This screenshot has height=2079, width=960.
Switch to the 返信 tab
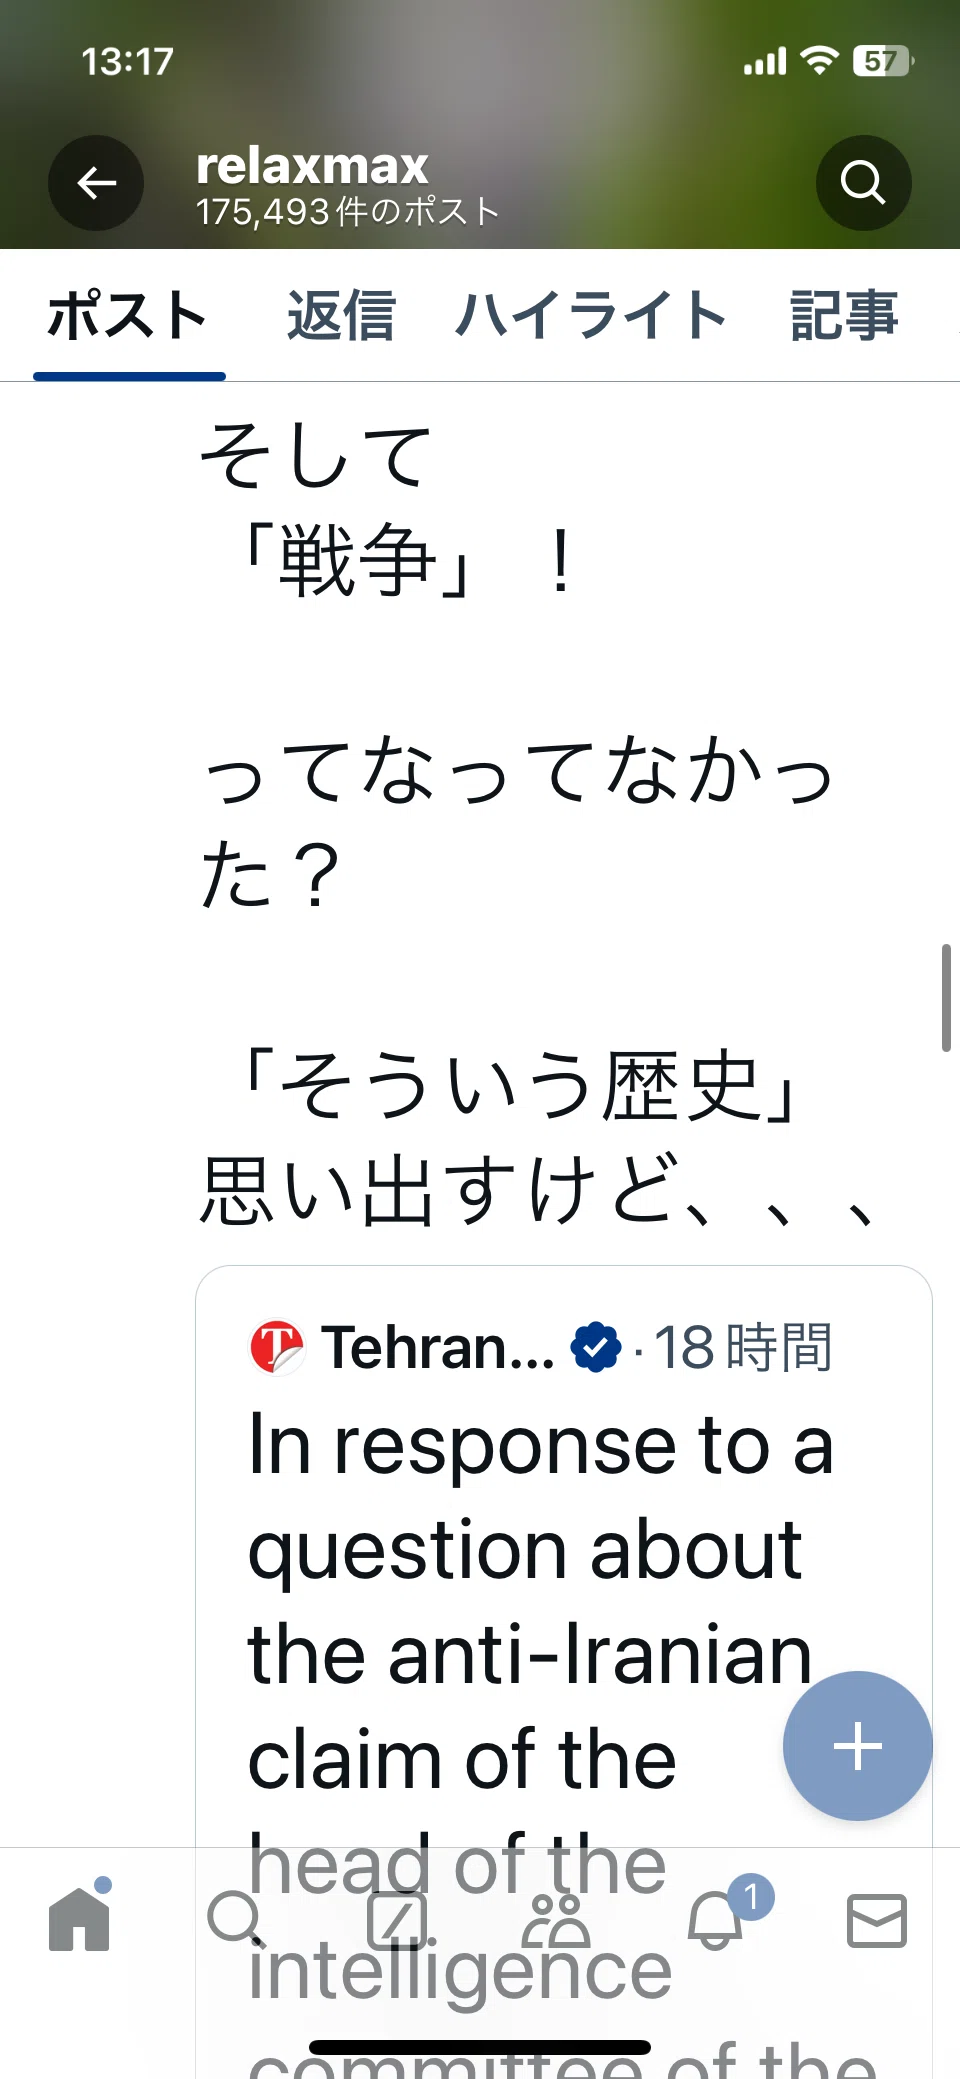coord(341,316)
